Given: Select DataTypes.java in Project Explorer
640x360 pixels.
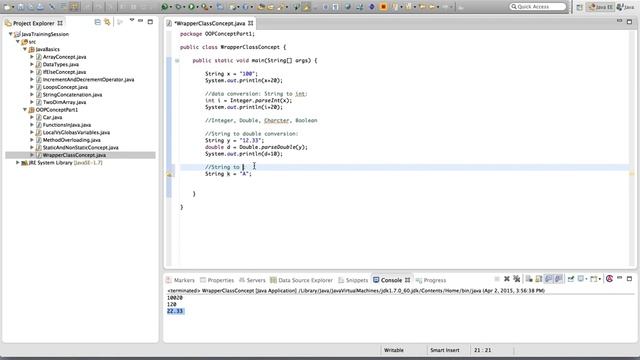Looking at the screenshot, I should pos(61,64).
